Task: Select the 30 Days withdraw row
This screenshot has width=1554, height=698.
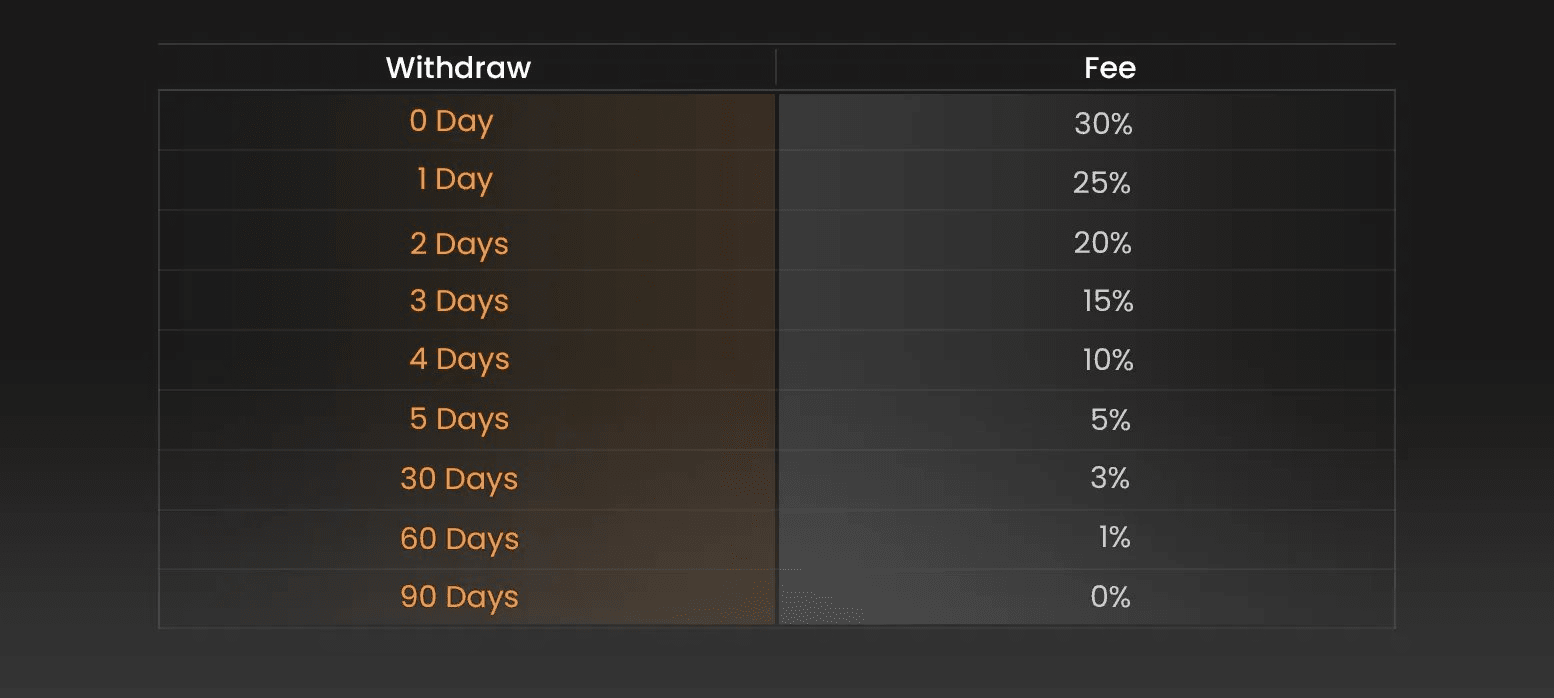Action: click(459, 479)
